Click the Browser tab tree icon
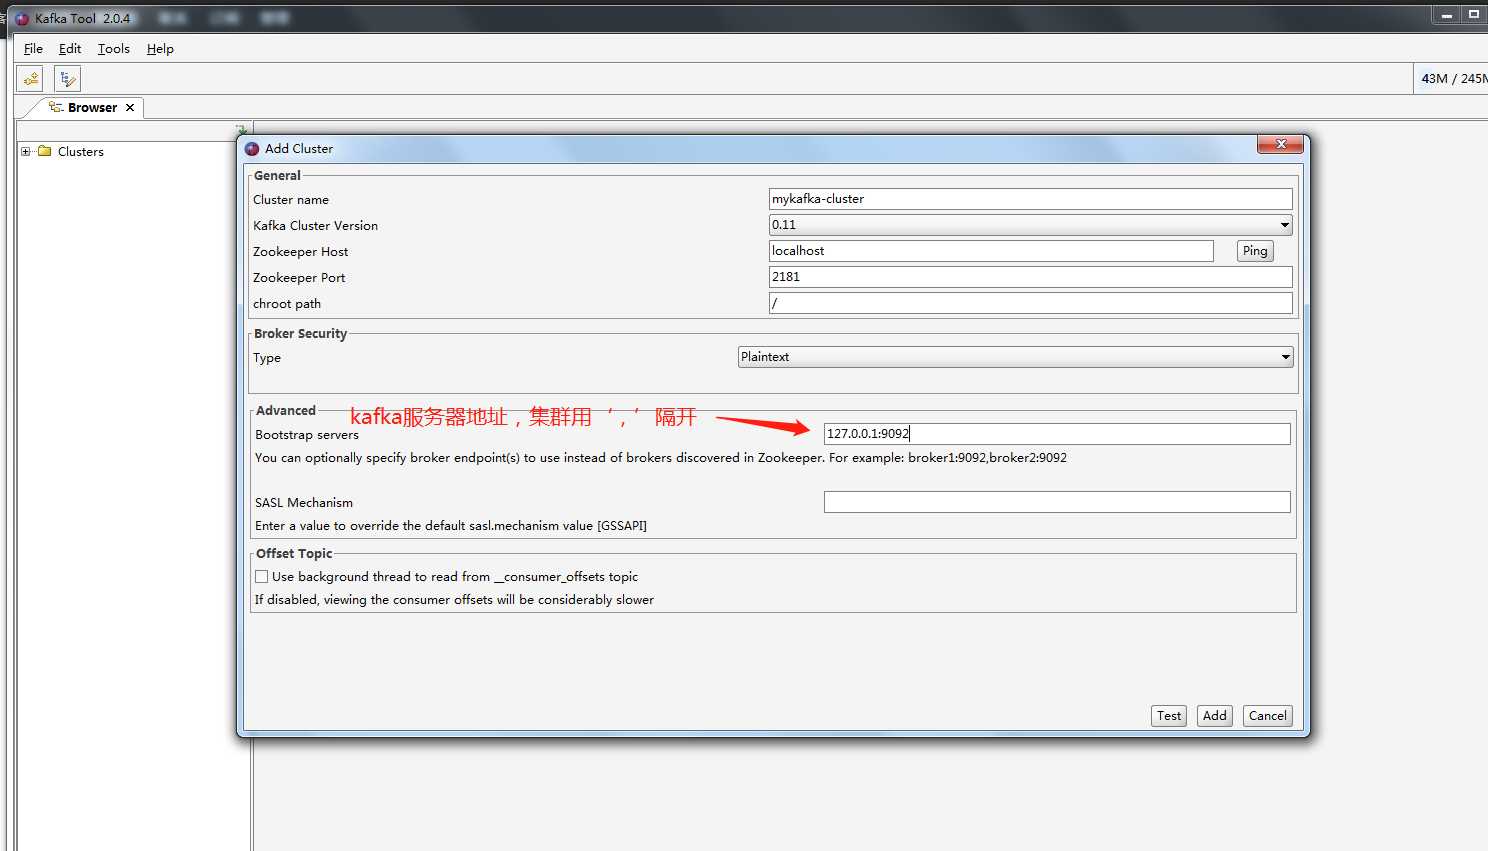This screenshot has width=1488, height=851. (56, 107)
